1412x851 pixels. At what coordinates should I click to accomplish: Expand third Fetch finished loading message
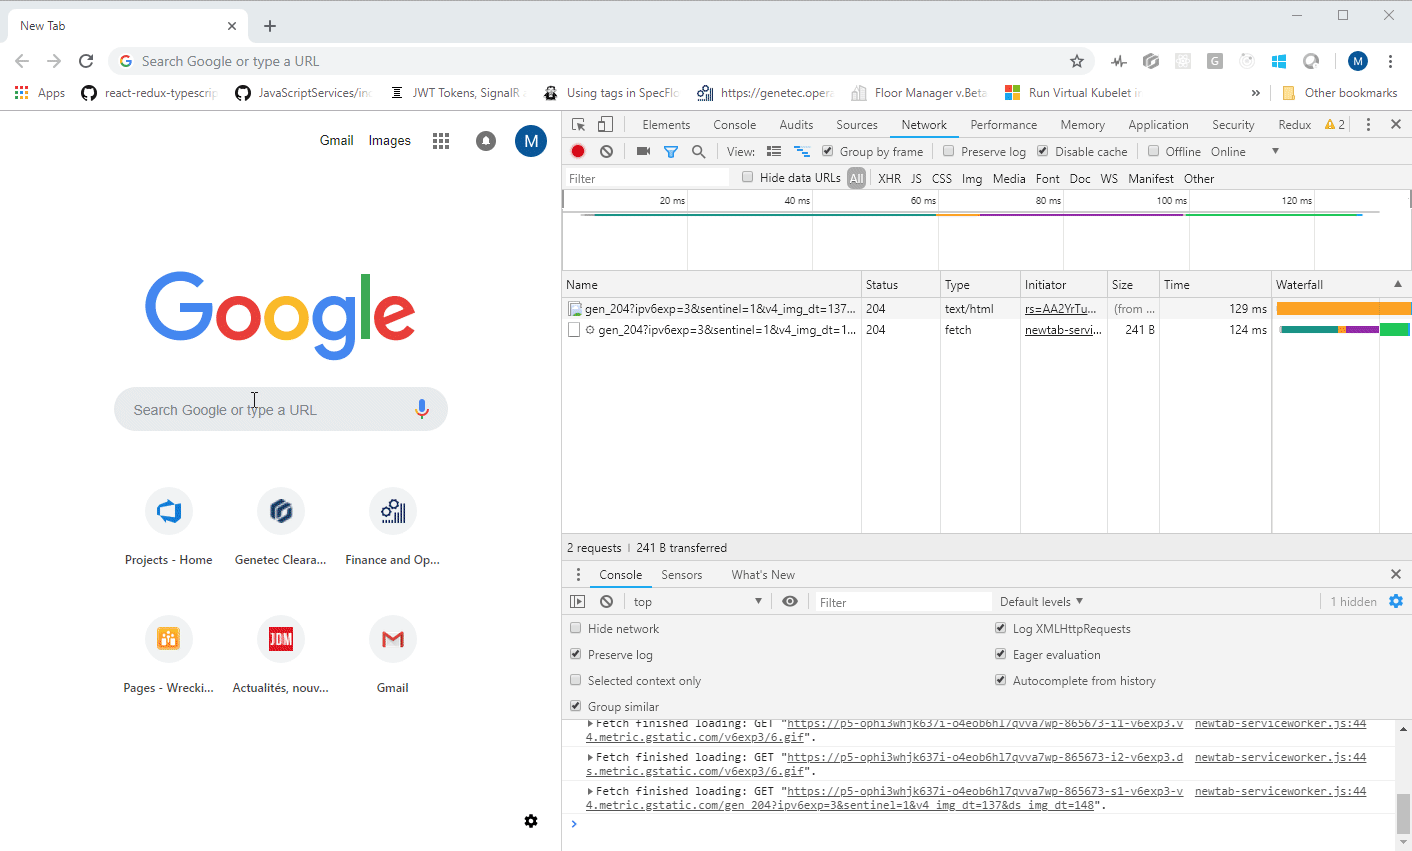590,791
